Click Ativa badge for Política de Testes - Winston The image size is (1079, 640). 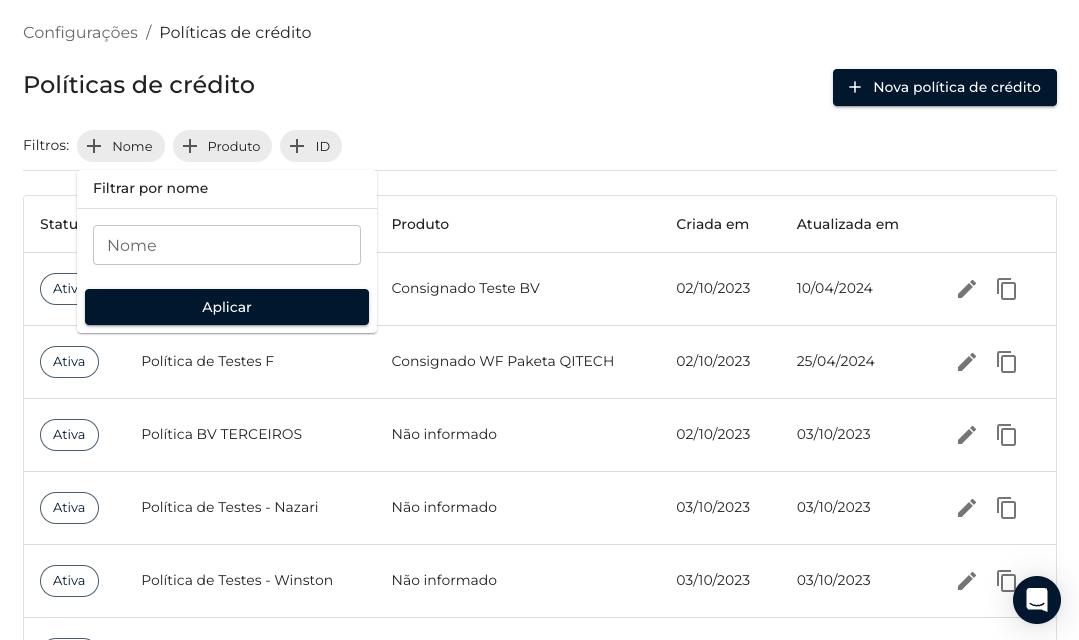tap(69, 581)
